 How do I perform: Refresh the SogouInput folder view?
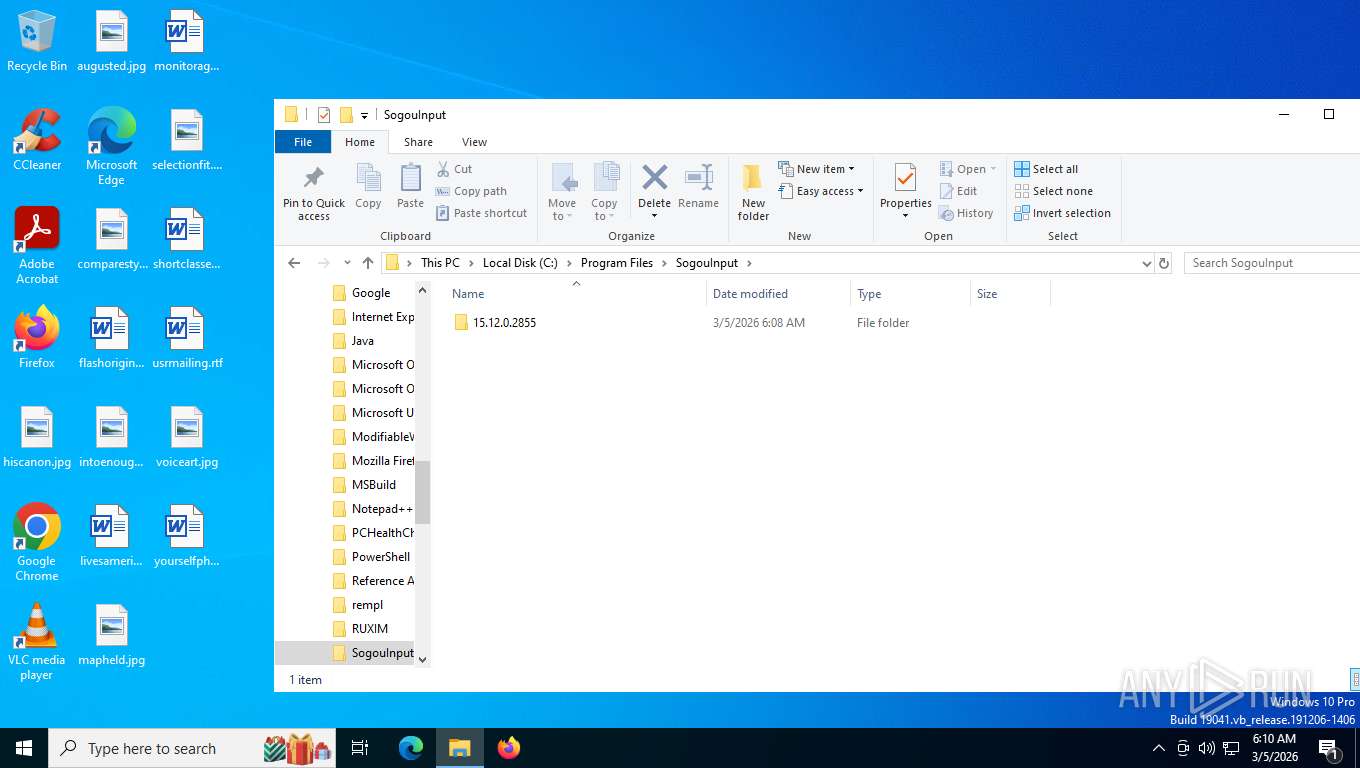[x=1164, y=263]
